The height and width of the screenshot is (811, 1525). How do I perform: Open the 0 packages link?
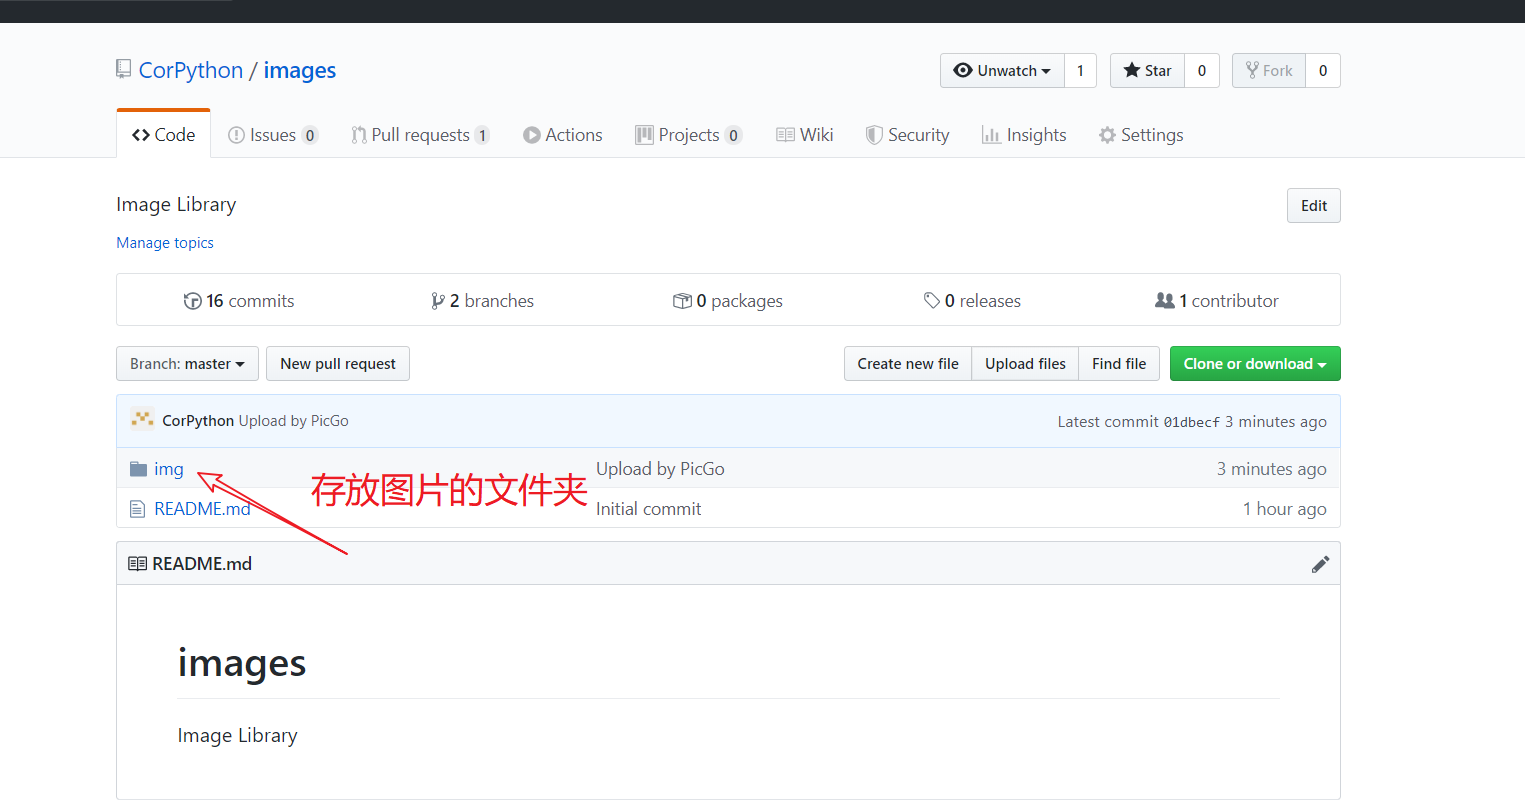728,301
